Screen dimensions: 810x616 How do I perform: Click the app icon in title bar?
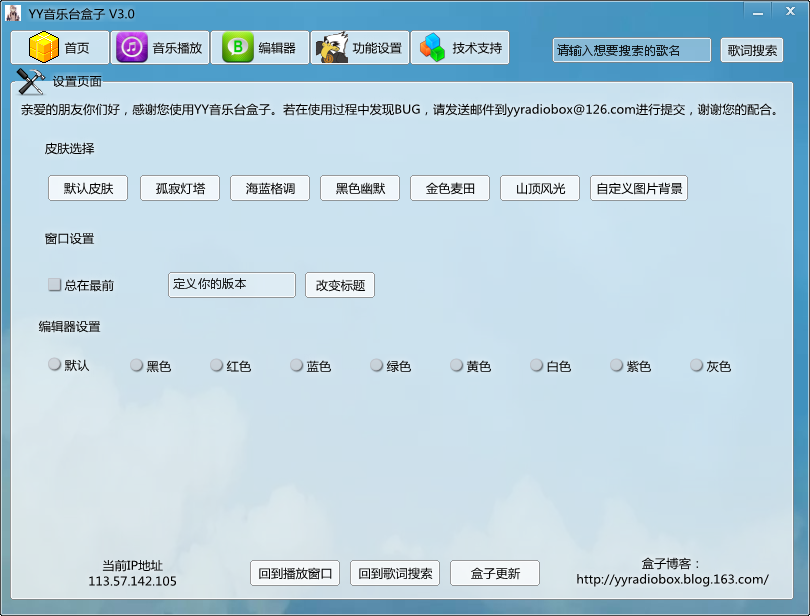(x=14, y=13)
